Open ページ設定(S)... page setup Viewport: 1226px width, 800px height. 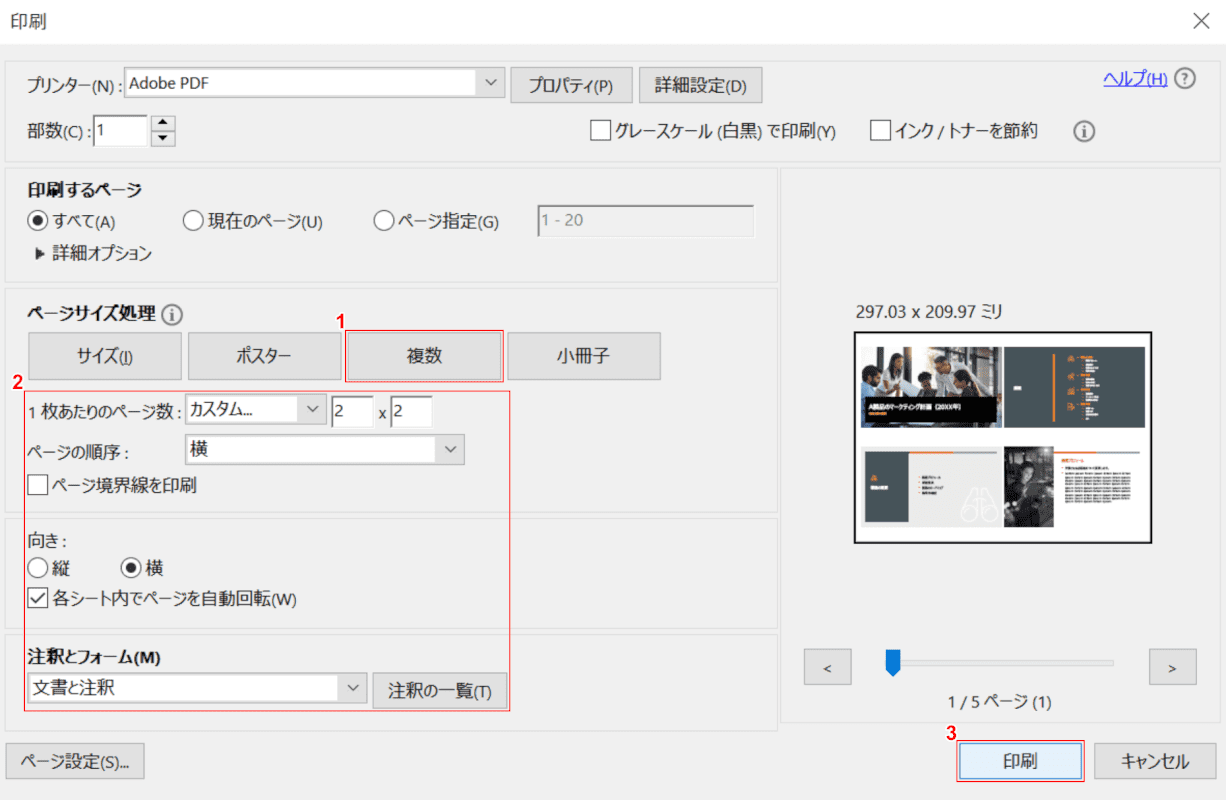click(x=75, y=761)
